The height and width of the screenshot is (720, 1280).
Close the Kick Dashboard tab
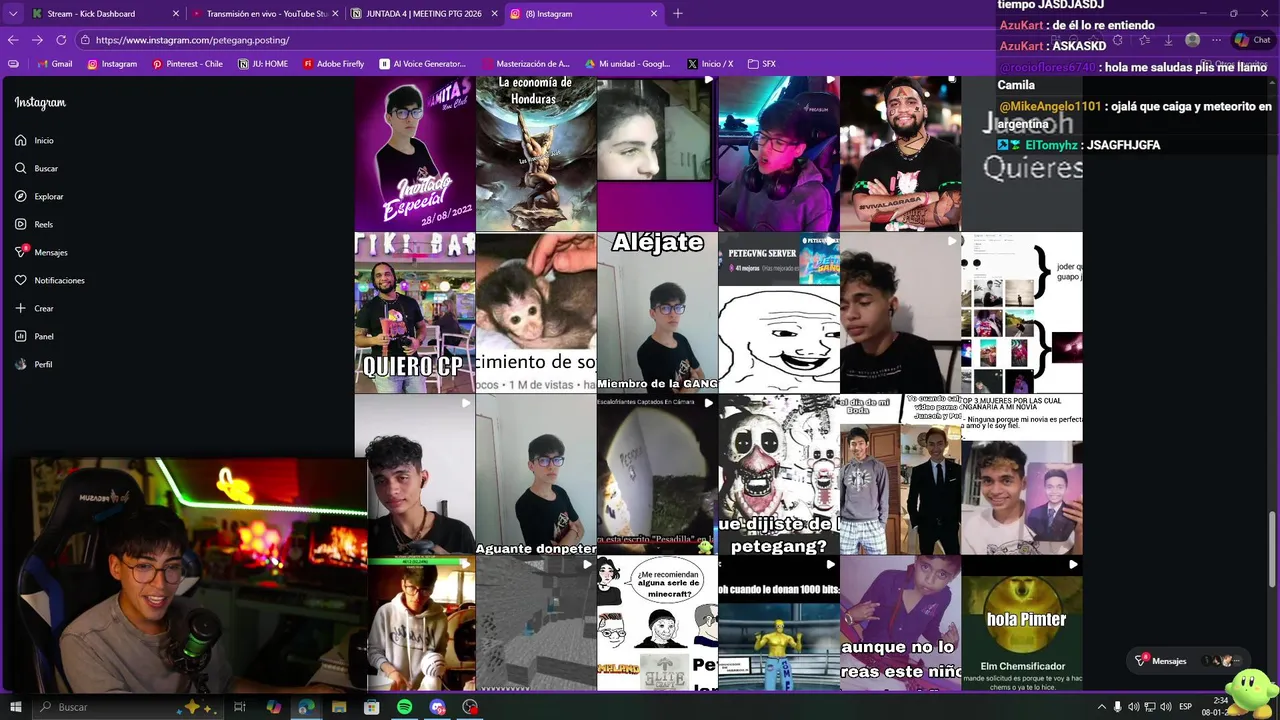(176, 14)
